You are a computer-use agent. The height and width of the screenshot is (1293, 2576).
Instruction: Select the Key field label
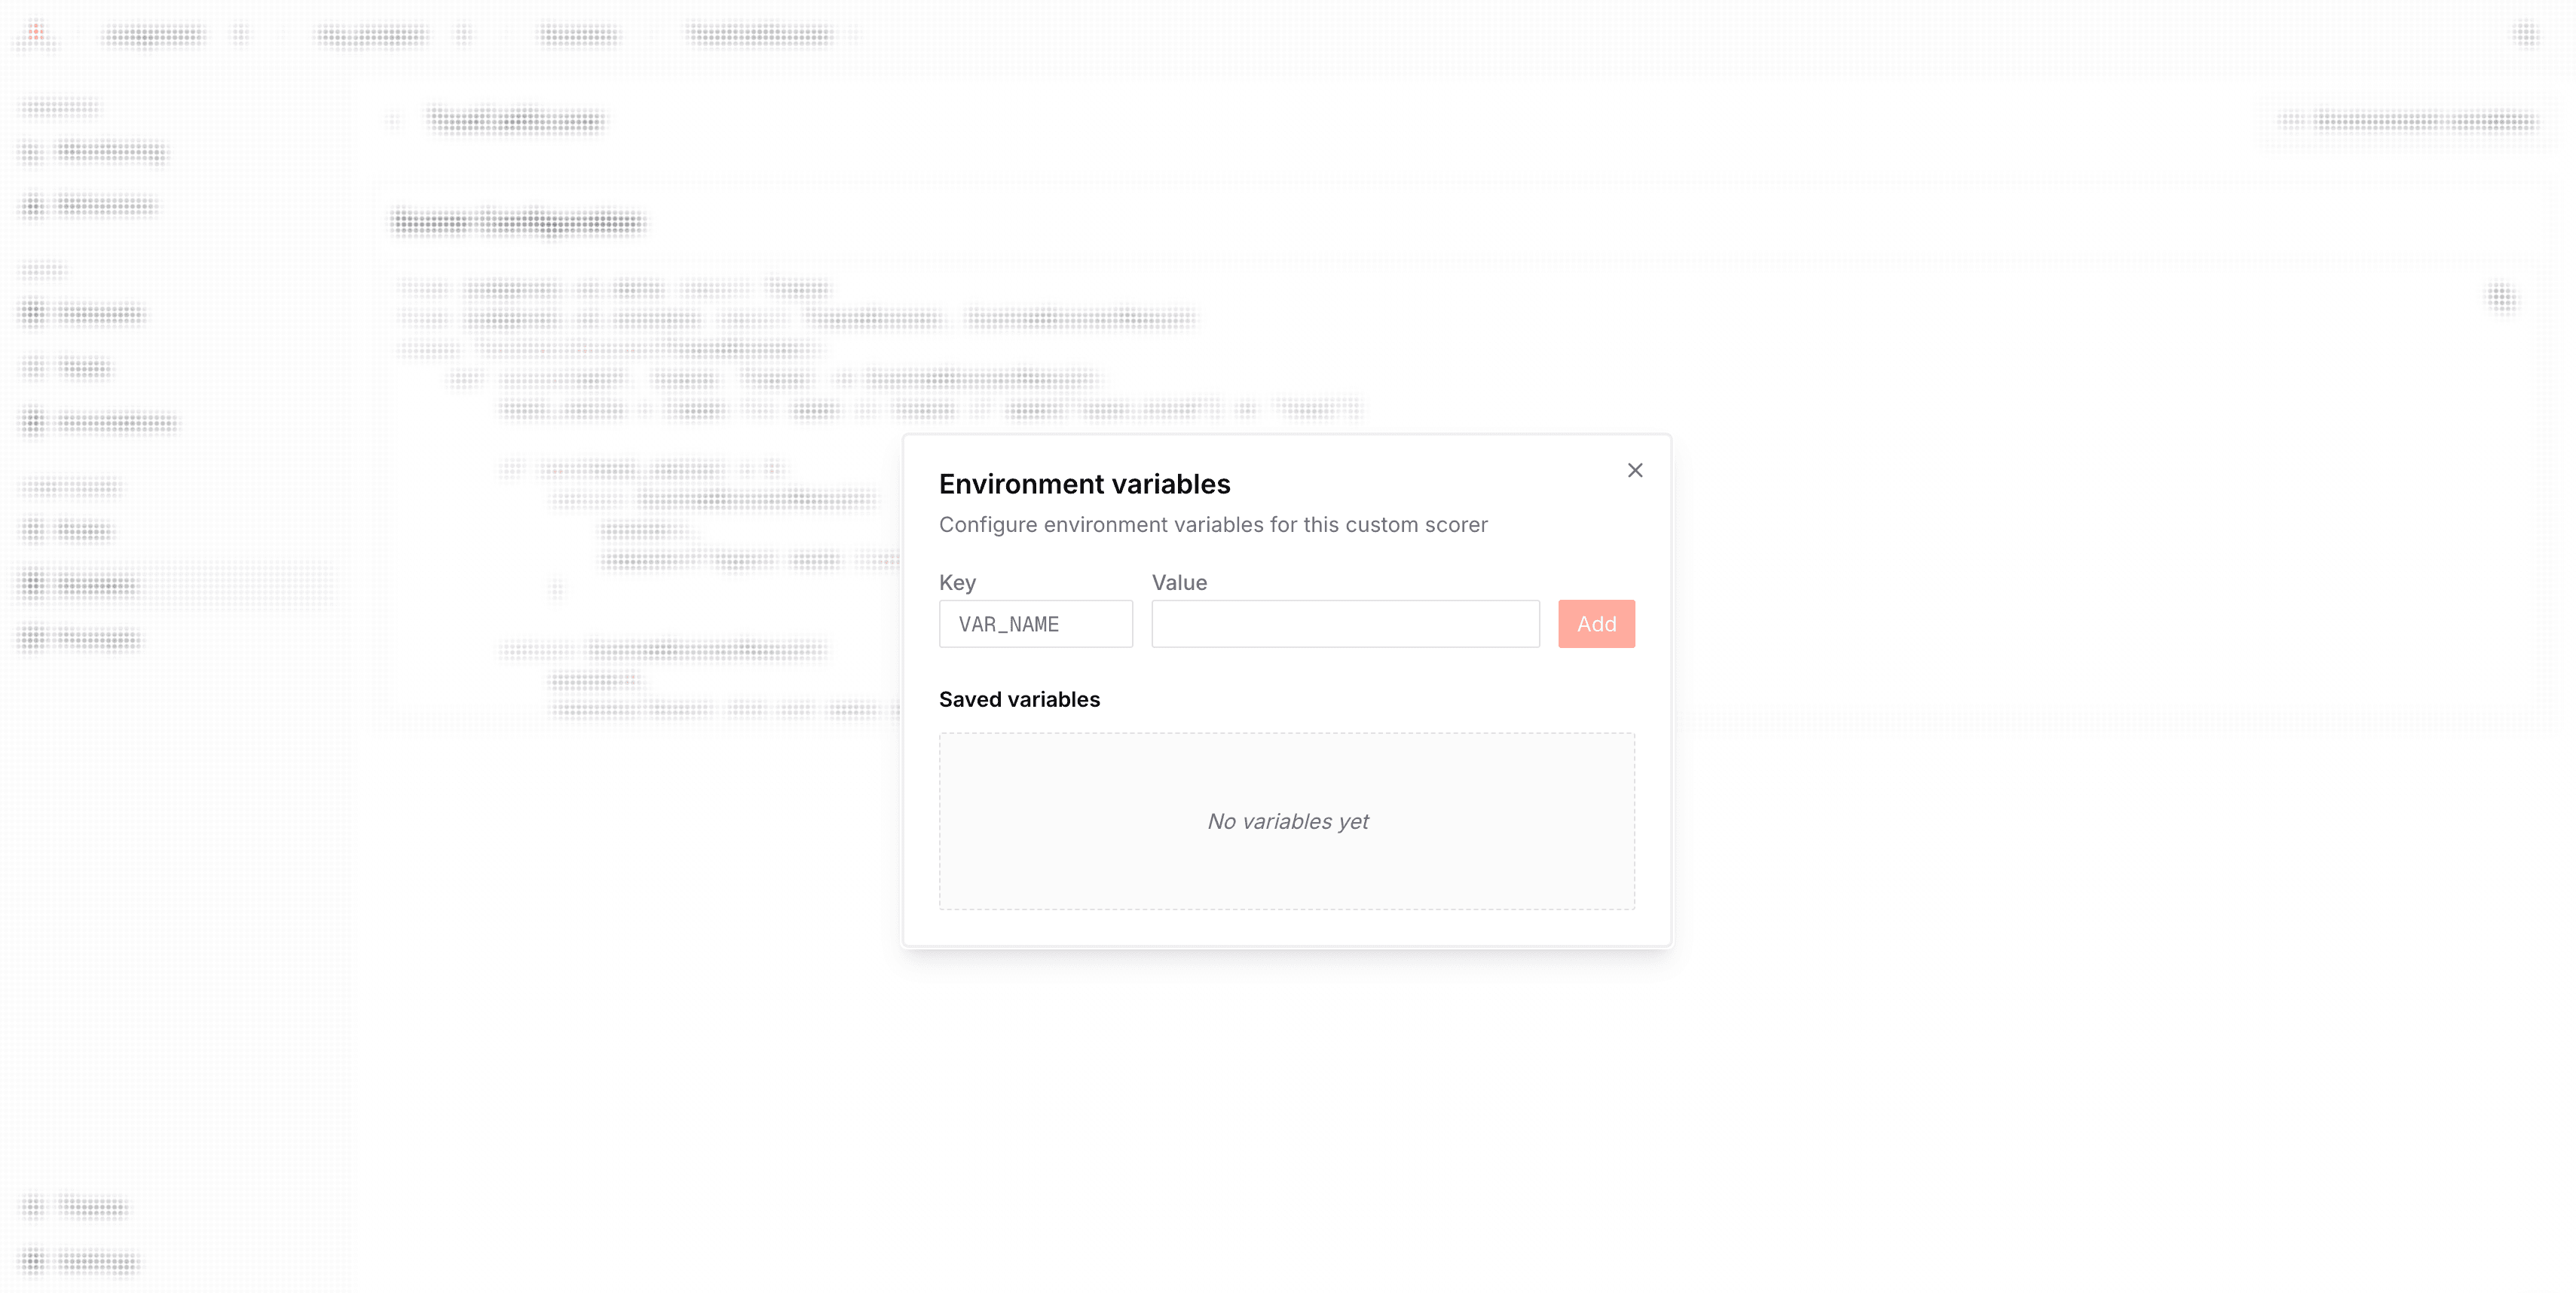[958, 582]
